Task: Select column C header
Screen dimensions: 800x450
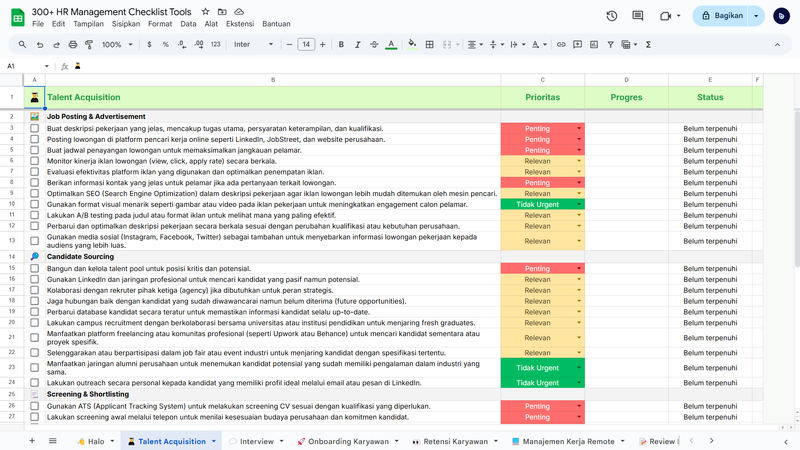Action: [x=542, y=80]
